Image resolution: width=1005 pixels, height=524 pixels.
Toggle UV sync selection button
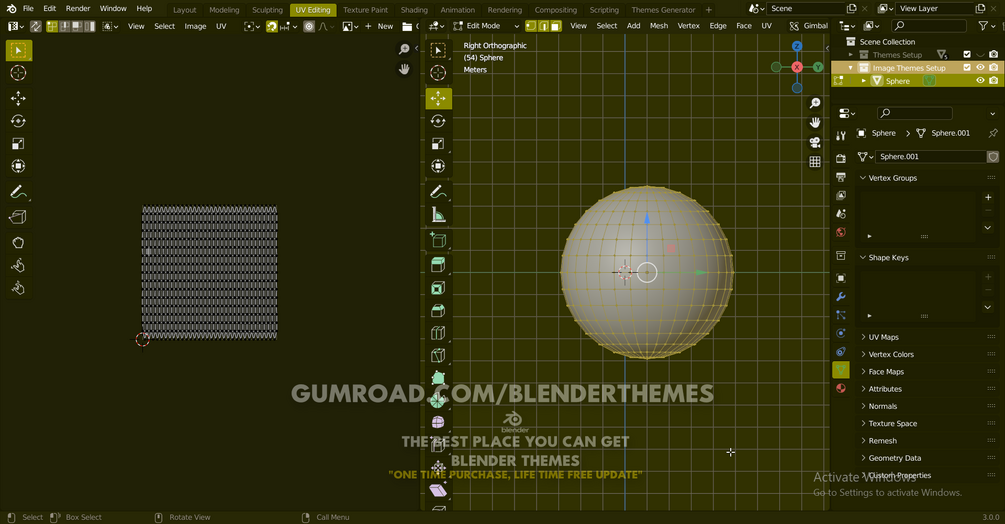click(36, 26)
